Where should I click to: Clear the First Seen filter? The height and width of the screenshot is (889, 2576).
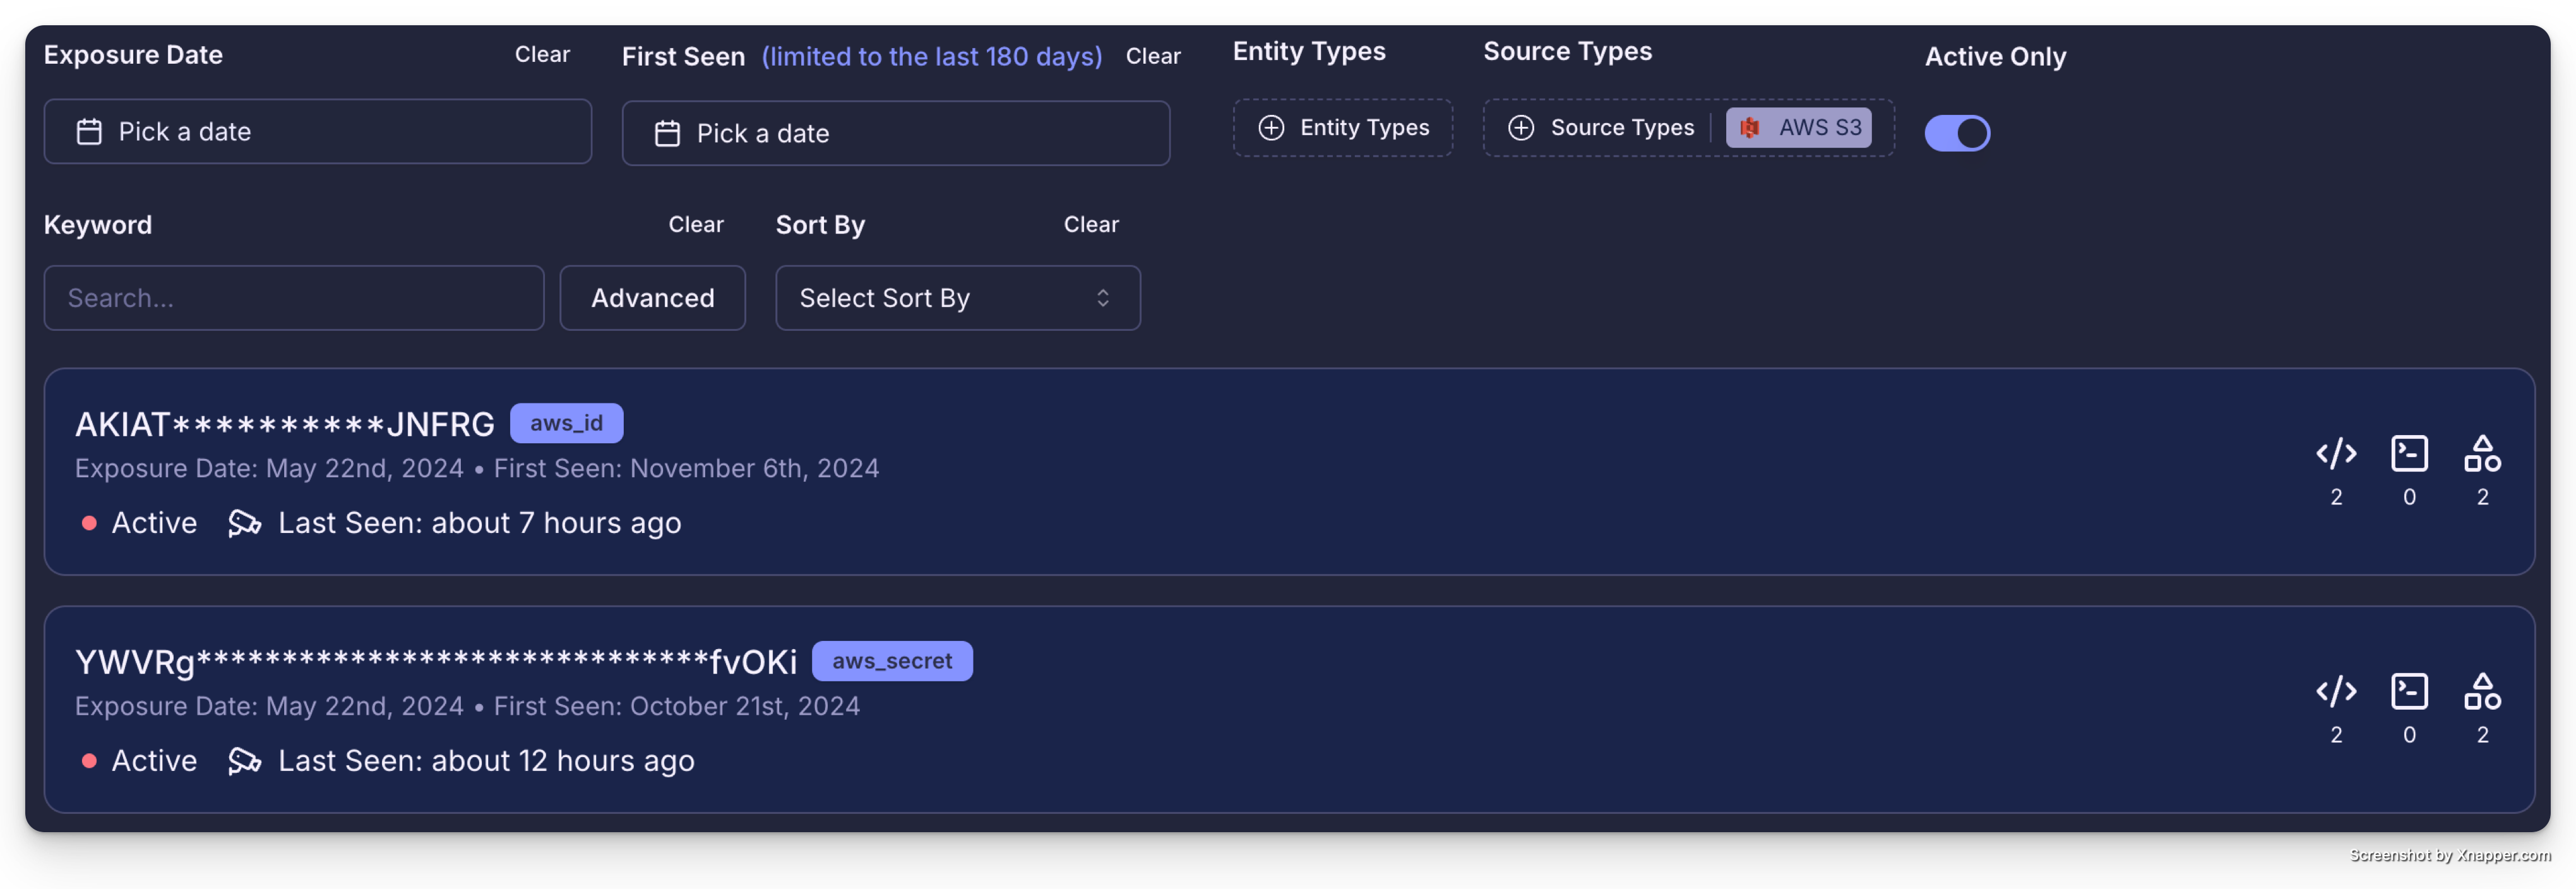coord(1153,57)
